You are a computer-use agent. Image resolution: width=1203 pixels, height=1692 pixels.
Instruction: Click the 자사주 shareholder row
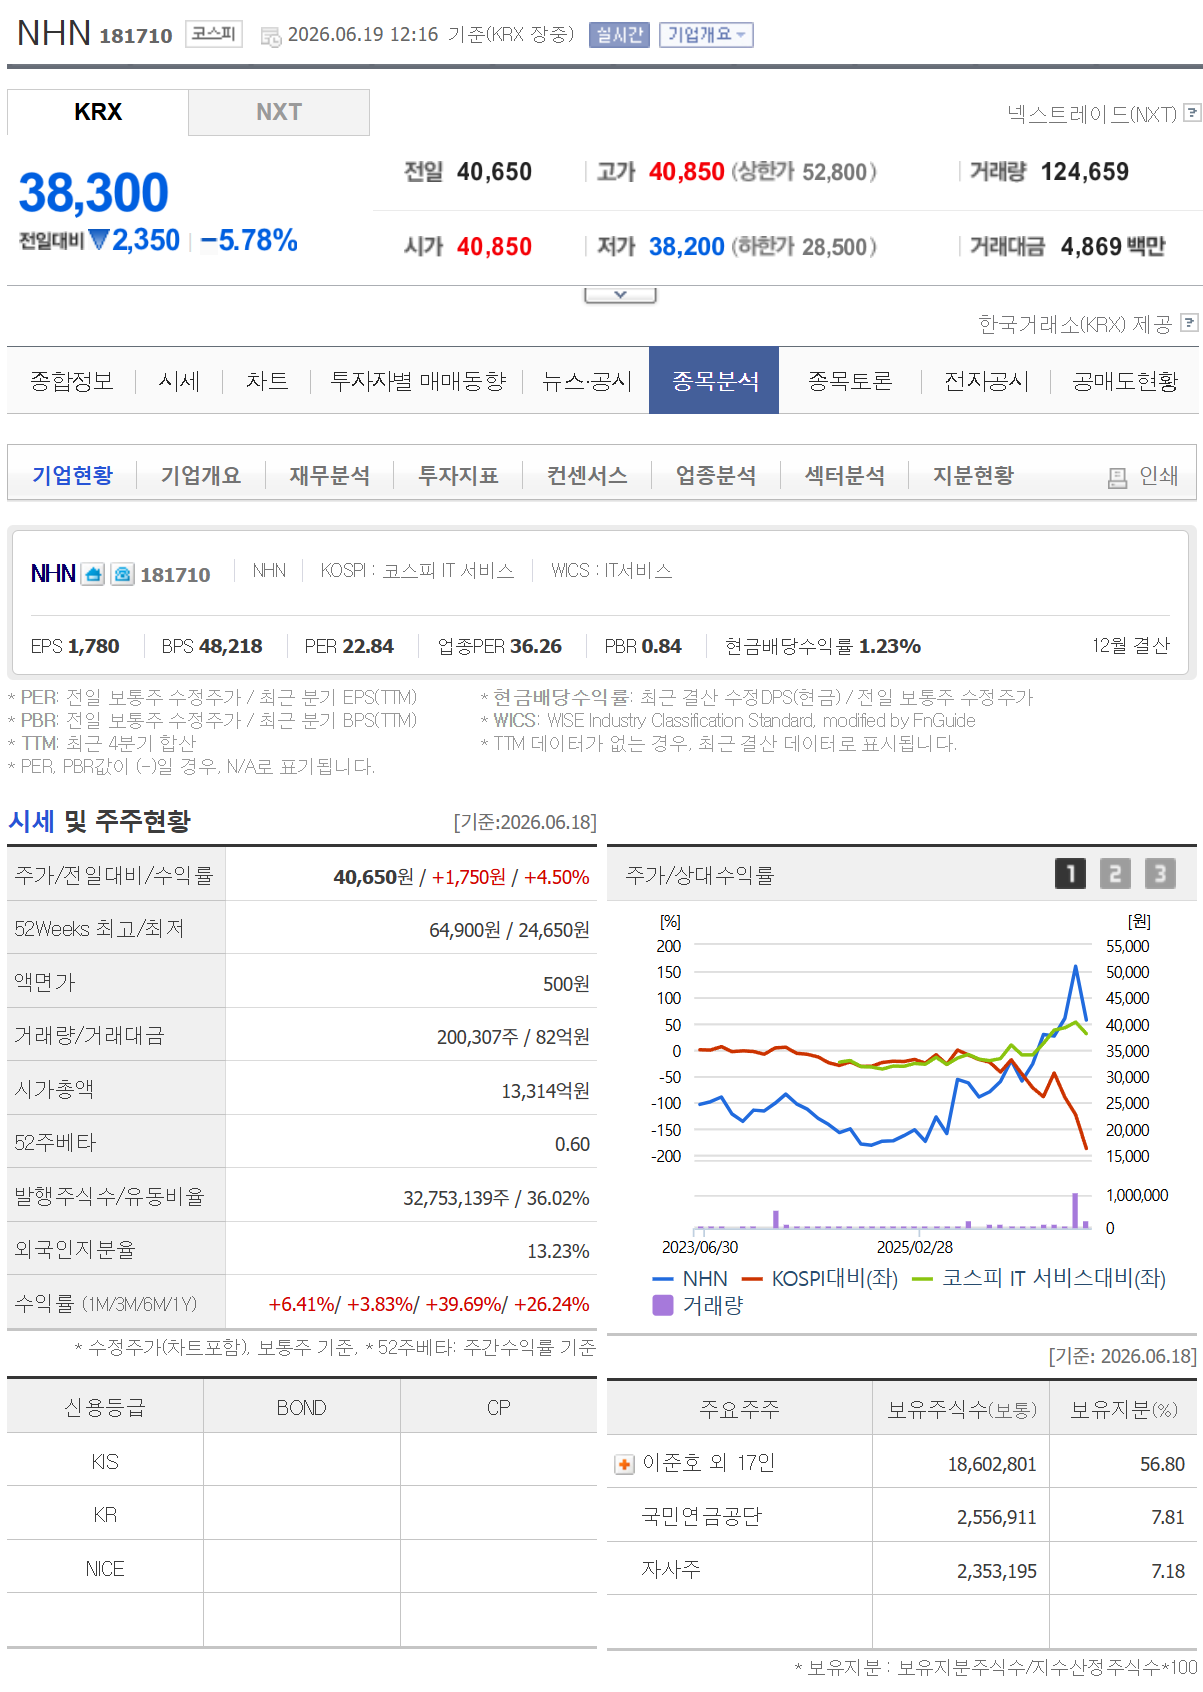click(x=901, y=1570)
